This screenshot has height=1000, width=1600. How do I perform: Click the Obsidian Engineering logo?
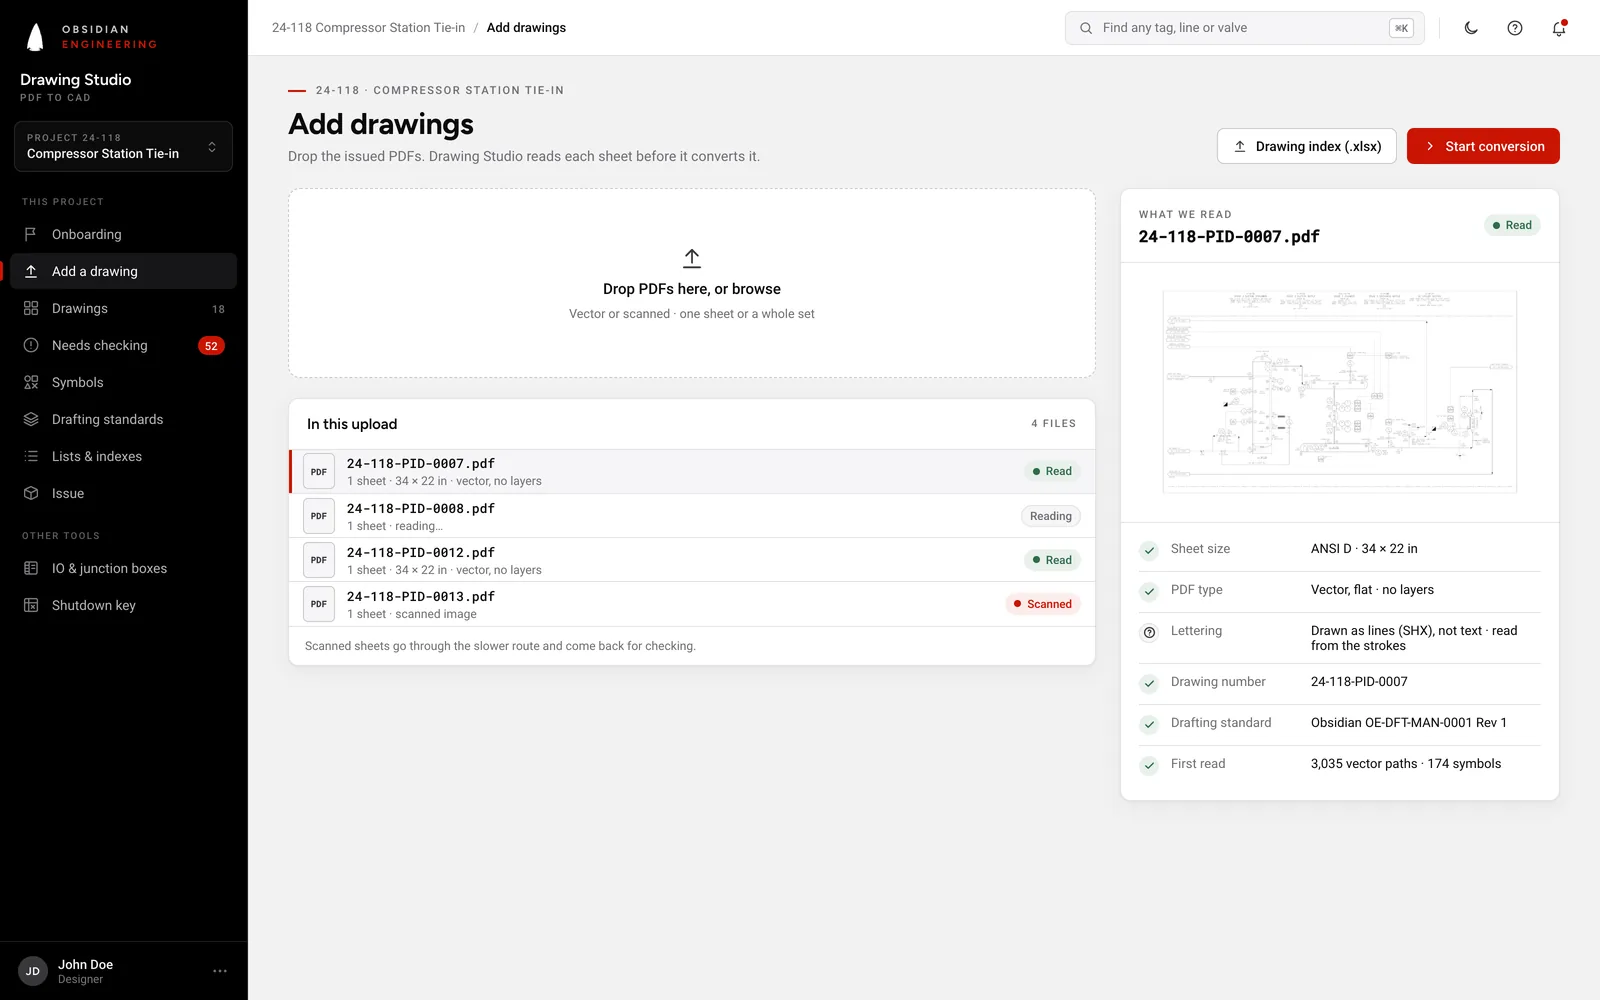coord(90,37)
